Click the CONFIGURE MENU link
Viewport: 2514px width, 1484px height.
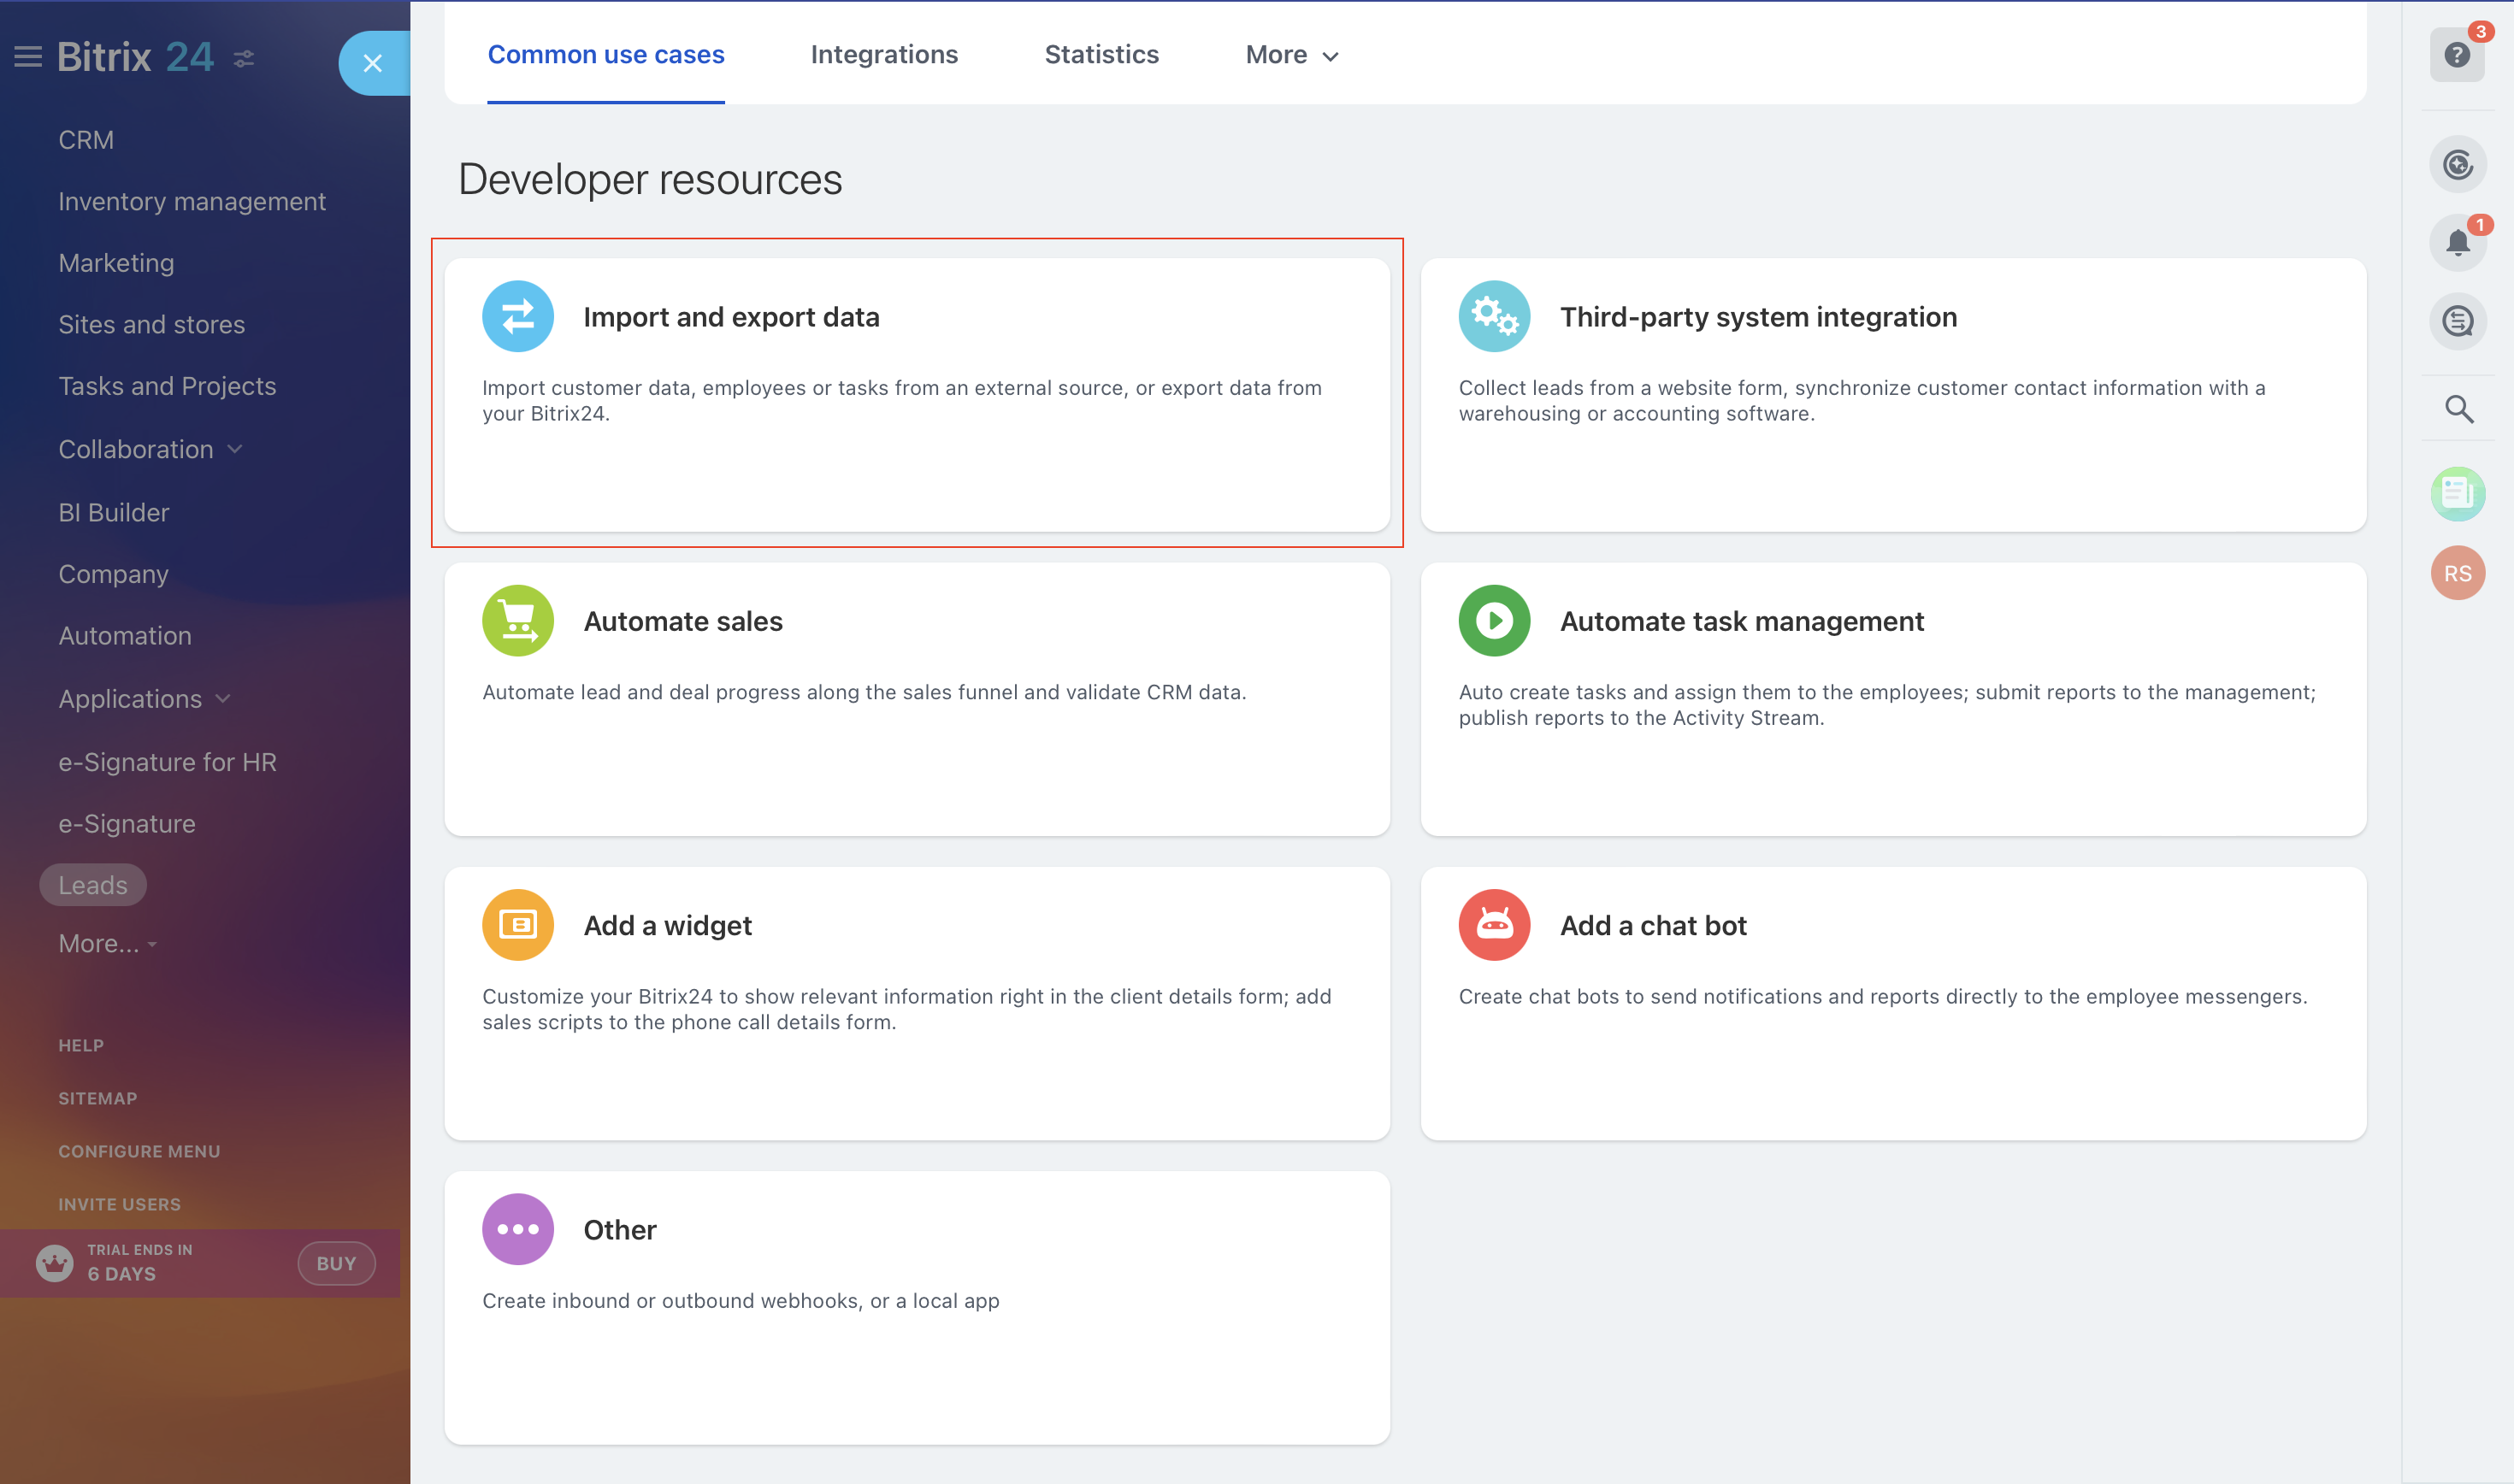coord(139,1151)
